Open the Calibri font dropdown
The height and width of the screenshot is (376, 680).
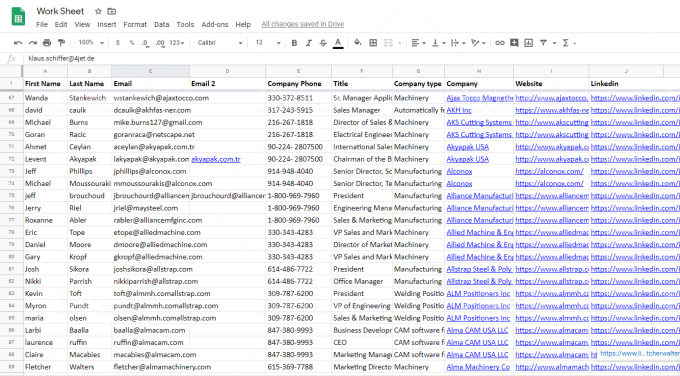click(220, 43)
